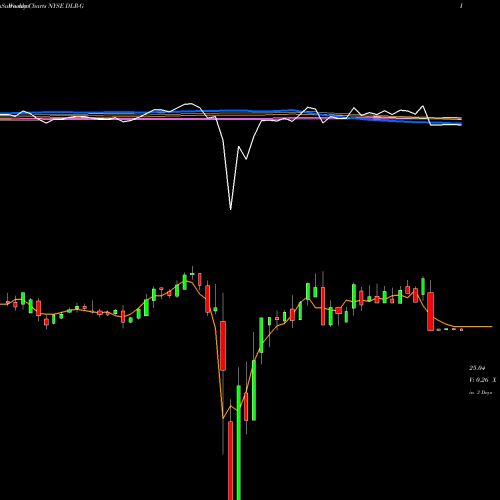Click the lowest point of the white indicator line
This screenshot has height=500, width=500.
[231, 209]
